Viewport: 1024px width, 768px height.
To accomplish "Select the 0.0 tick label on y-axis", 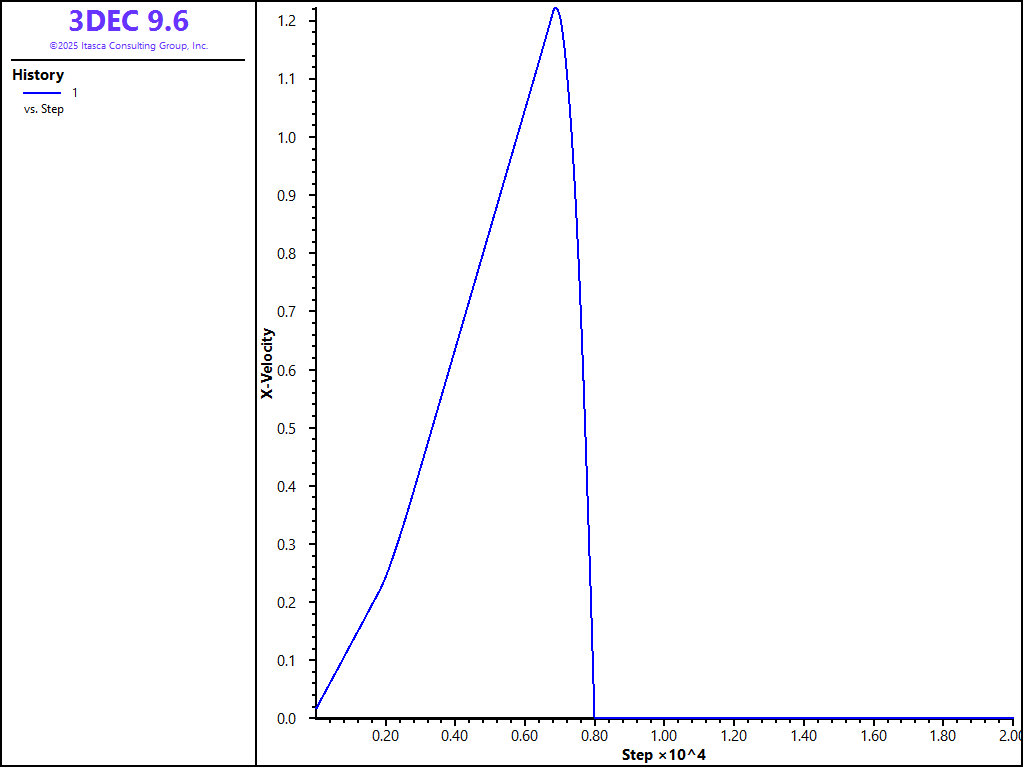I will [287, 718].
